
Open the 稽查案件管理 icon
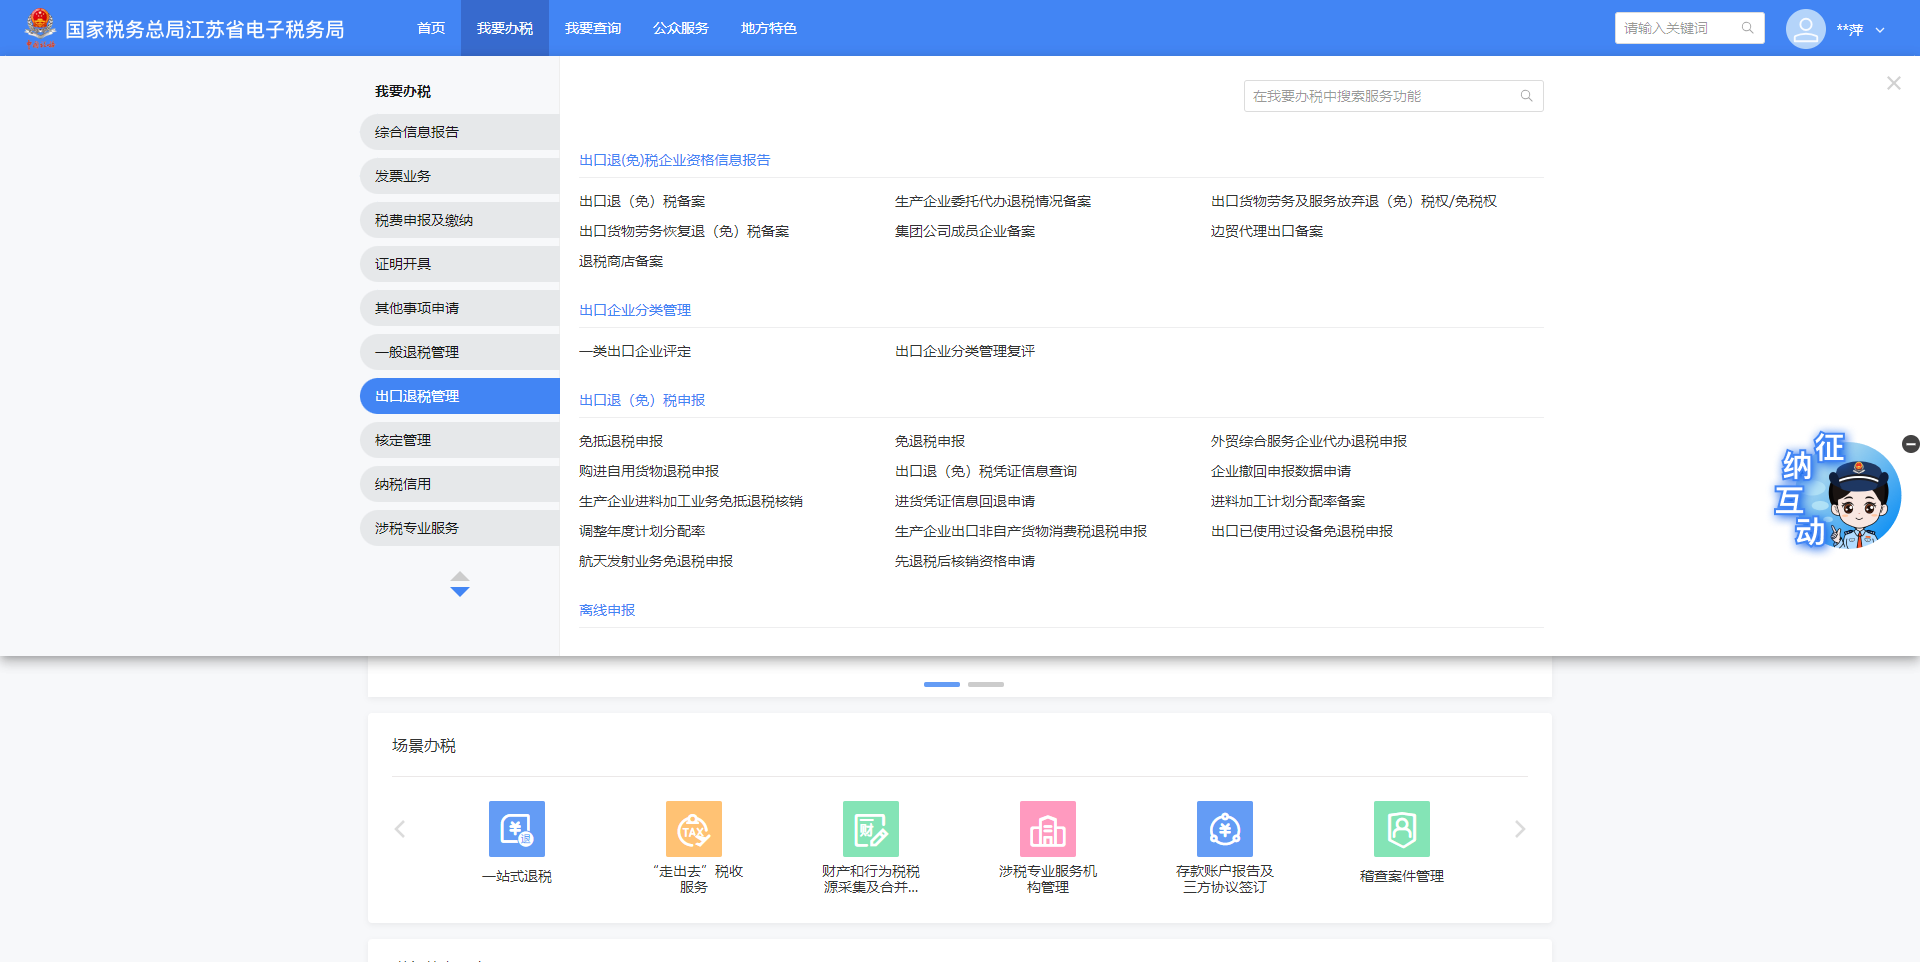click(x=1401, y=829)
